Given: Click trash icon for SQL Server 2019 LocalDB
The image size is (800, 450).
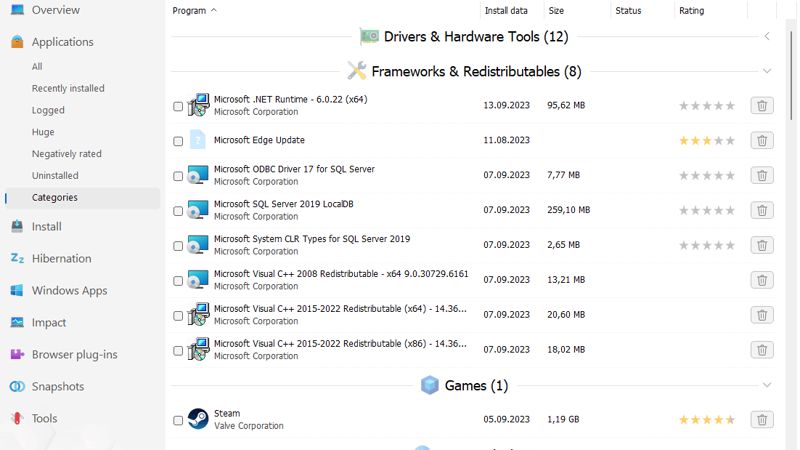Looking at the screenshot, I should tap(762, 210).
